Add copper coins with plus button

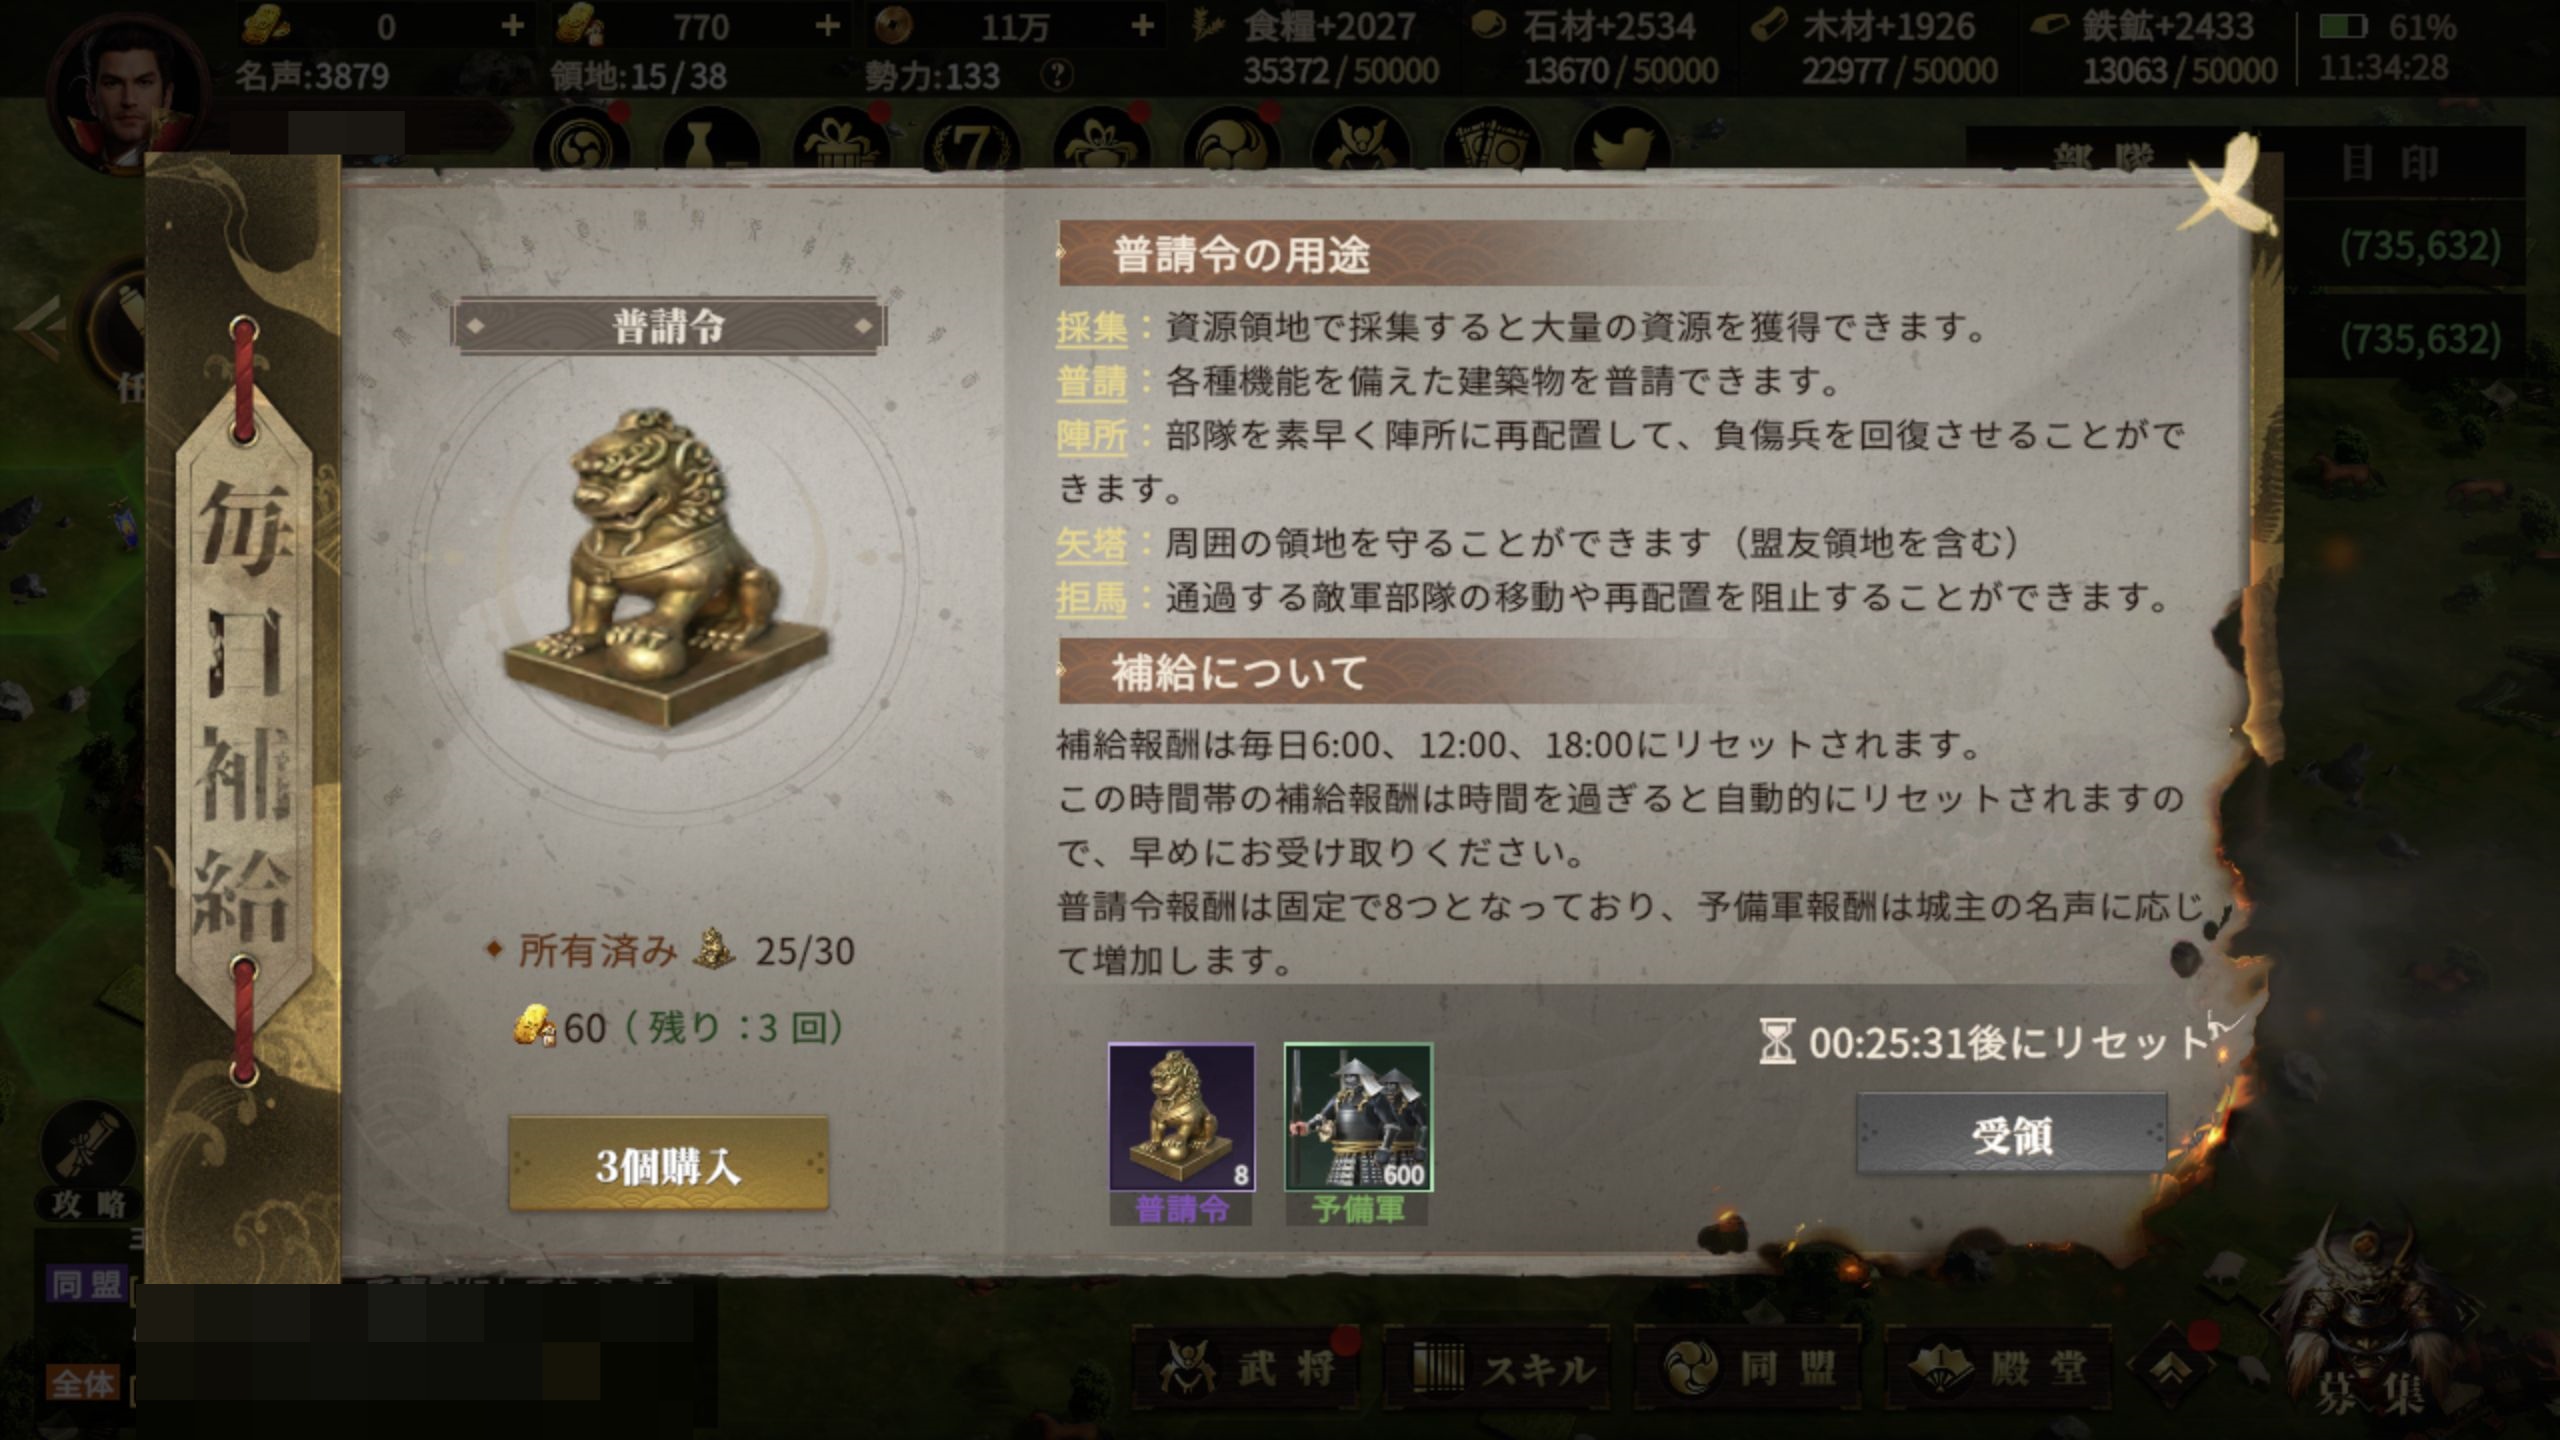pyautogui.click(x=1141, y=25)
